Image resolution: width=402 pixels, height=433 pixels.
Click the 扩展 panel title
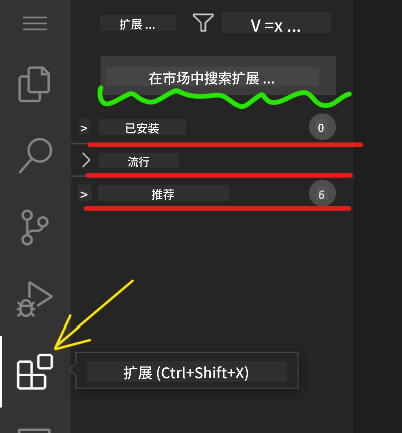click(138, 23)
